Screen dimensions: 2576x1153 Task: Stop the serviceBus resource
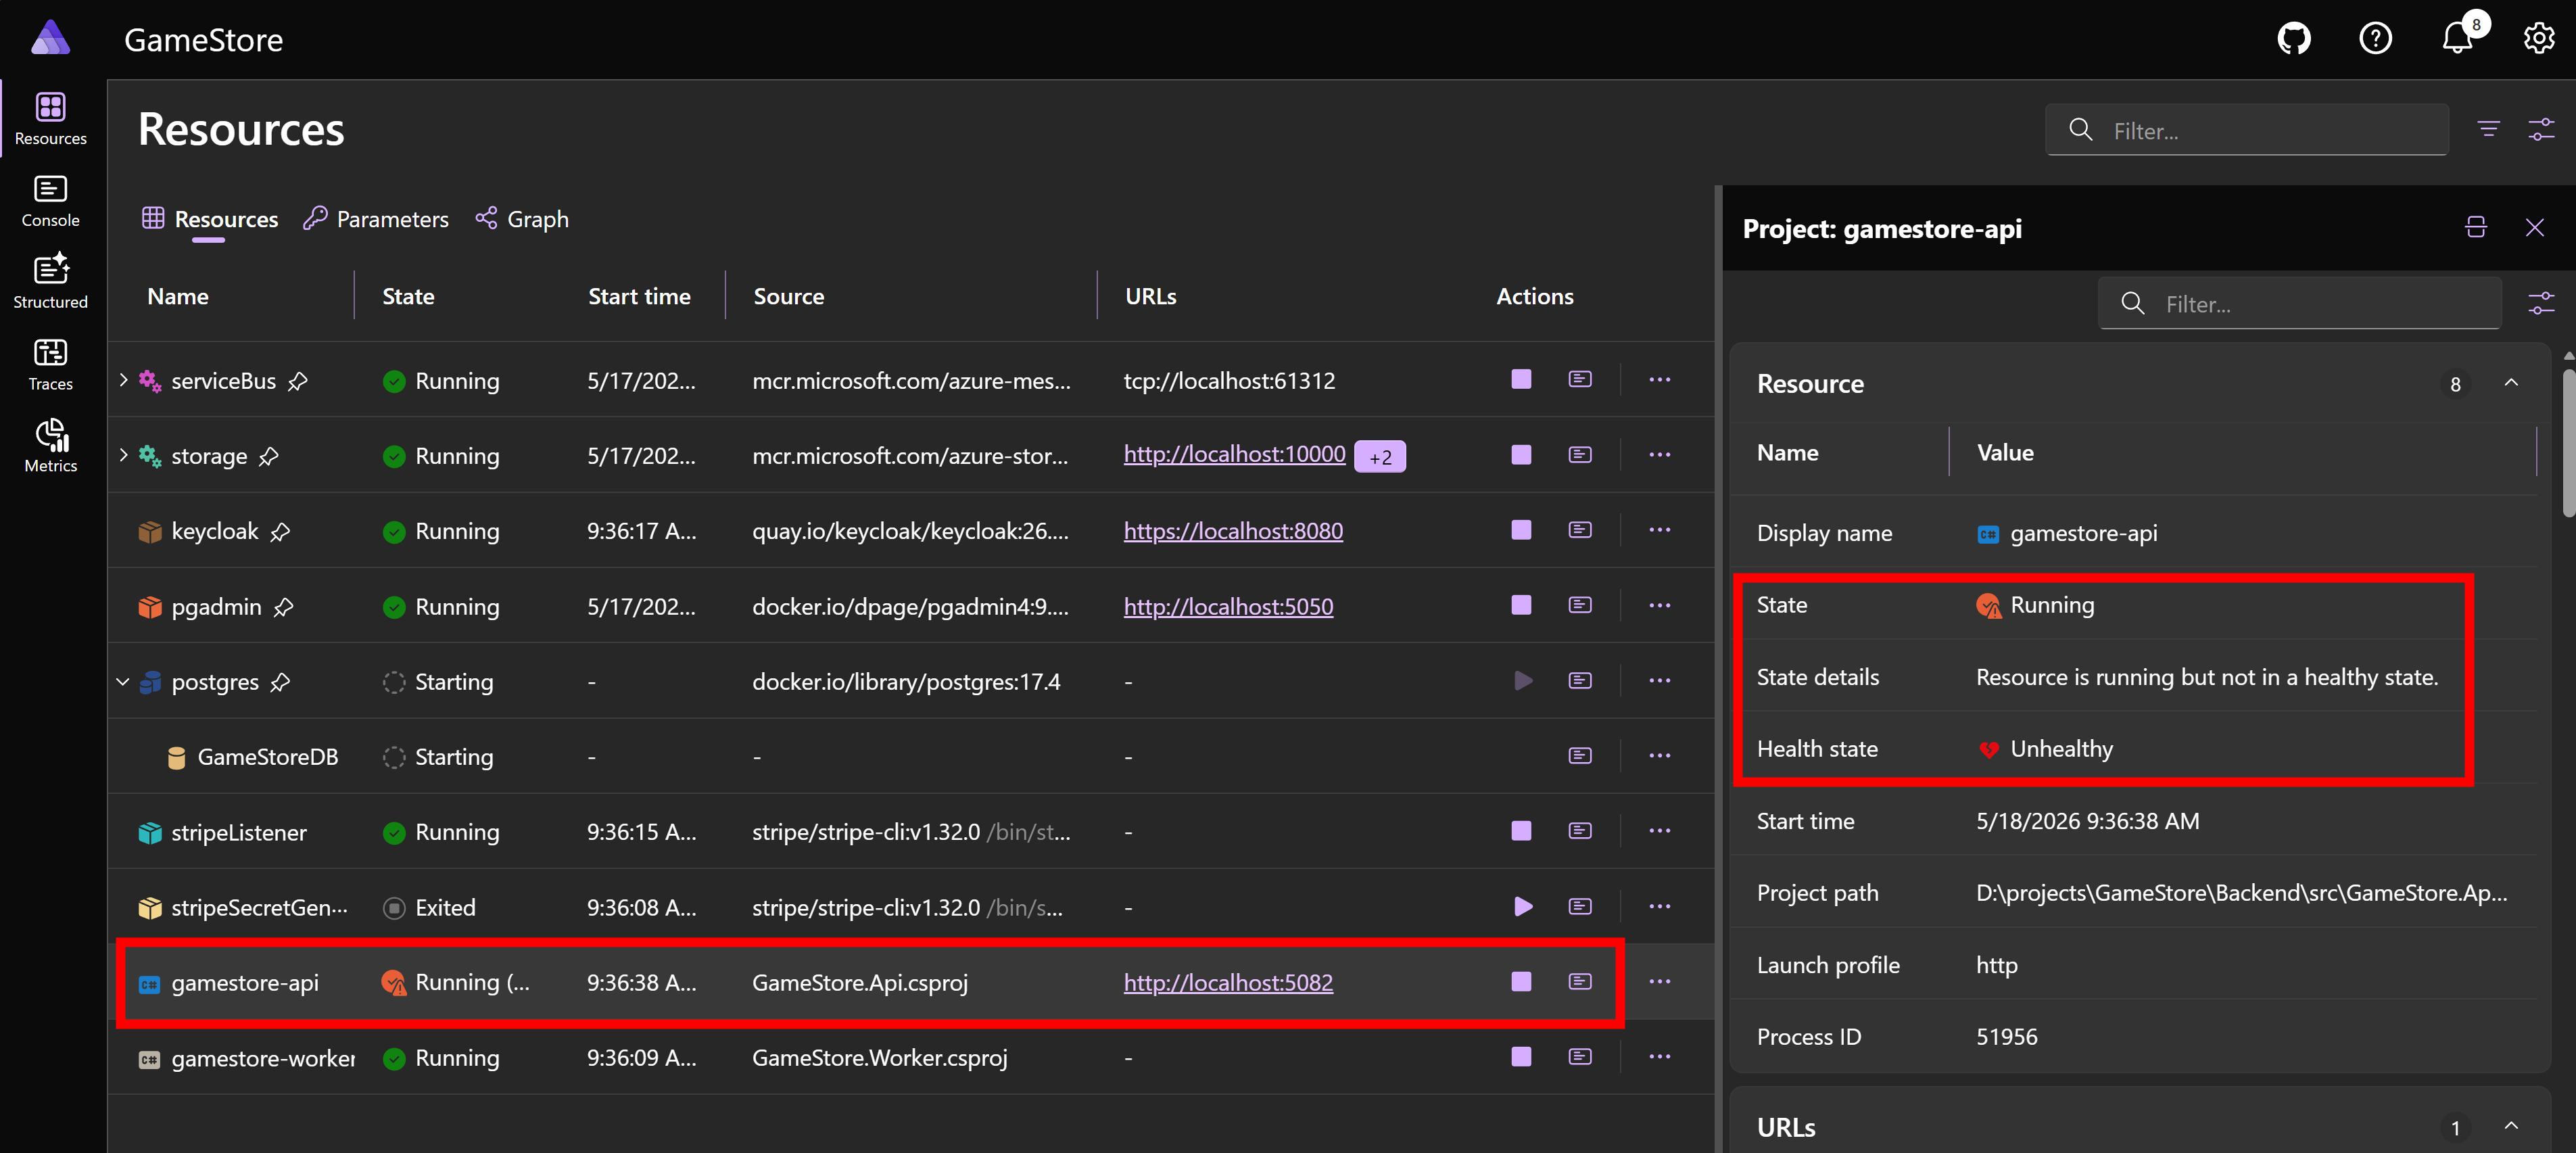pyautogui.click(x=1521, y=379)
